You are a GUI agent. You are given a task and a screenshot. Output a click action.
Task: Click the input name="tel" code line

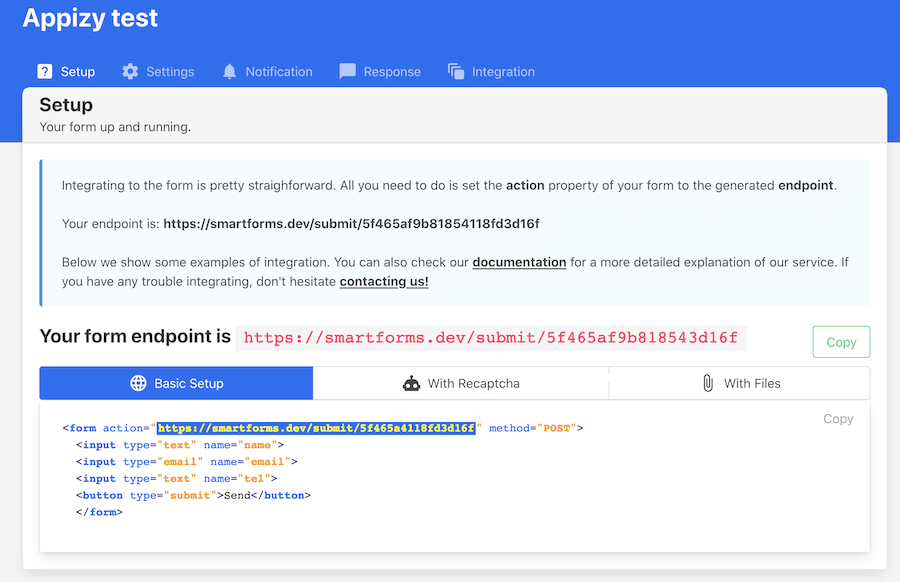click(177, 478)
